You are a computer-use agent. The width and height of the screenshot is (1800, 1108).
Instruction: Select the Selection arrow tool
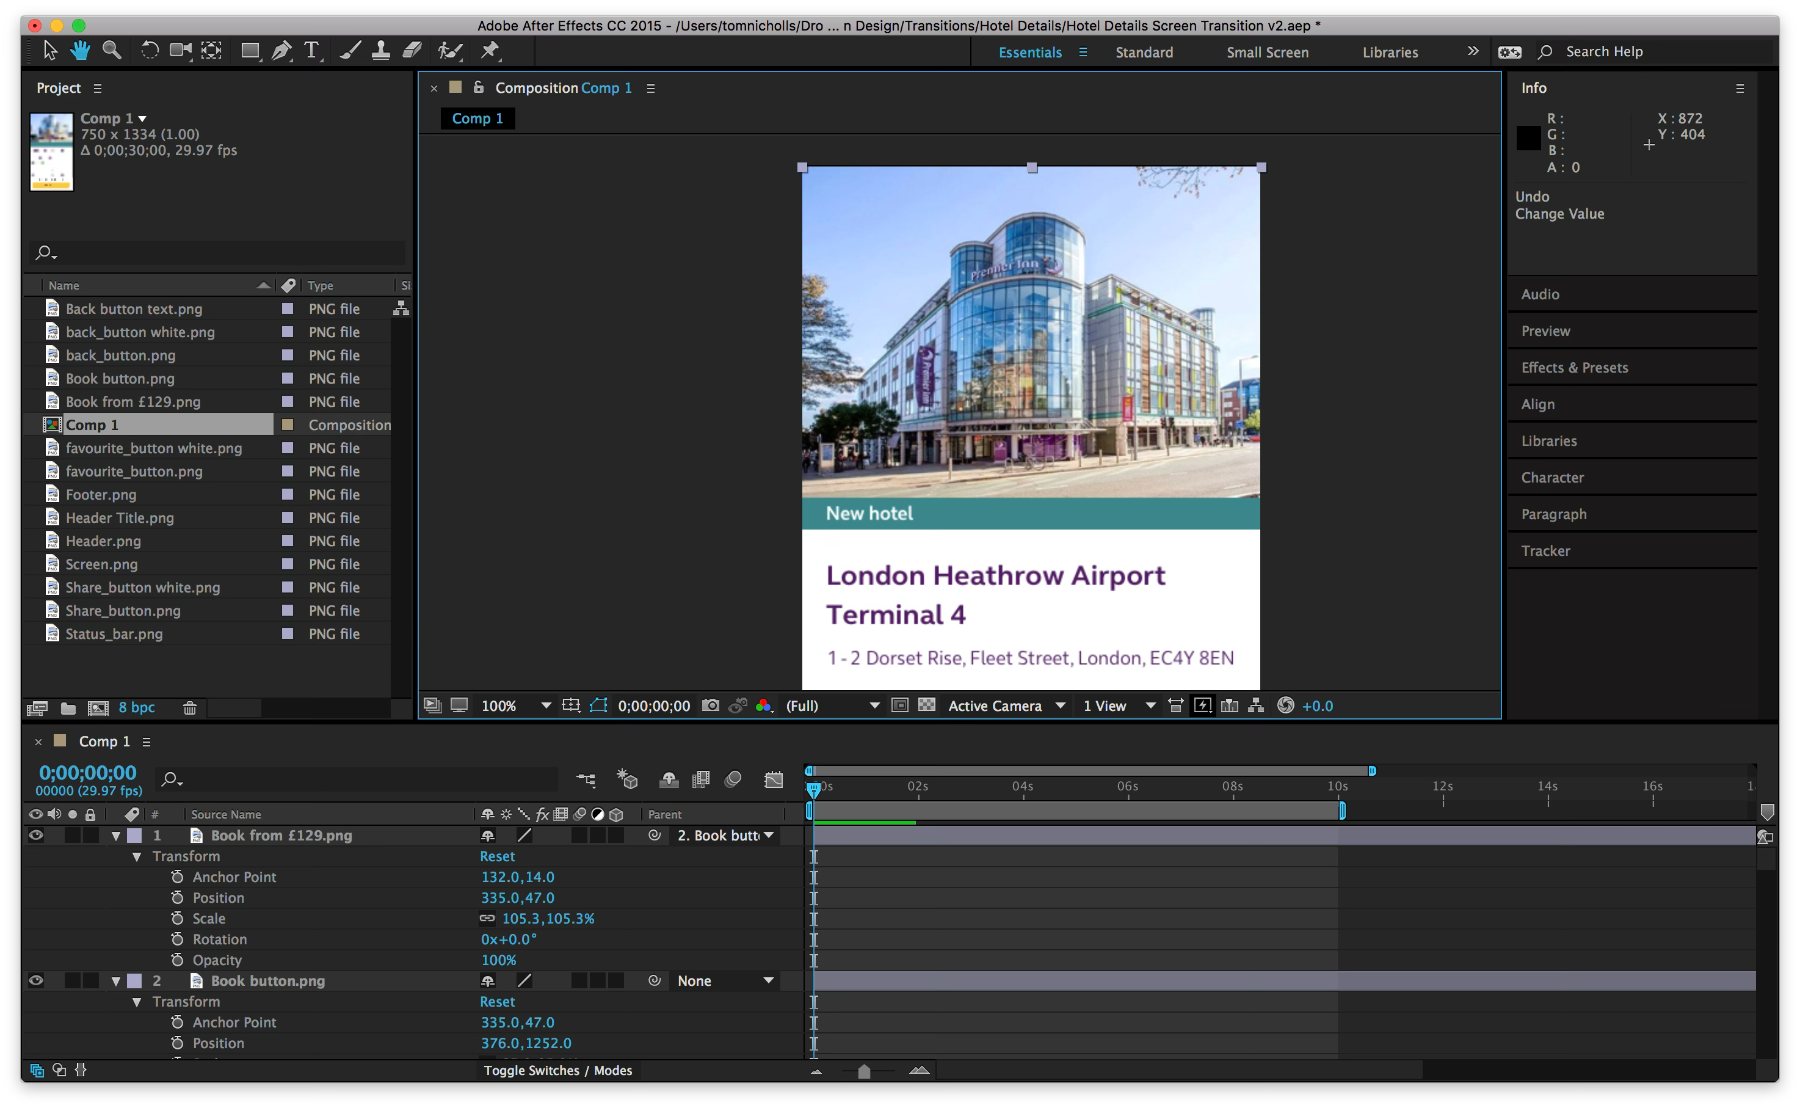50,50
